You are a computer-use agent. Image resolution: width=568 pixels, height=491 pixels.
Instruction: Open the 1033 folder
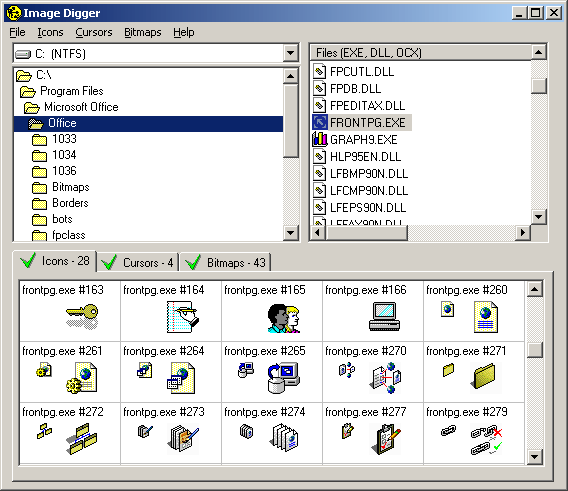54,139
